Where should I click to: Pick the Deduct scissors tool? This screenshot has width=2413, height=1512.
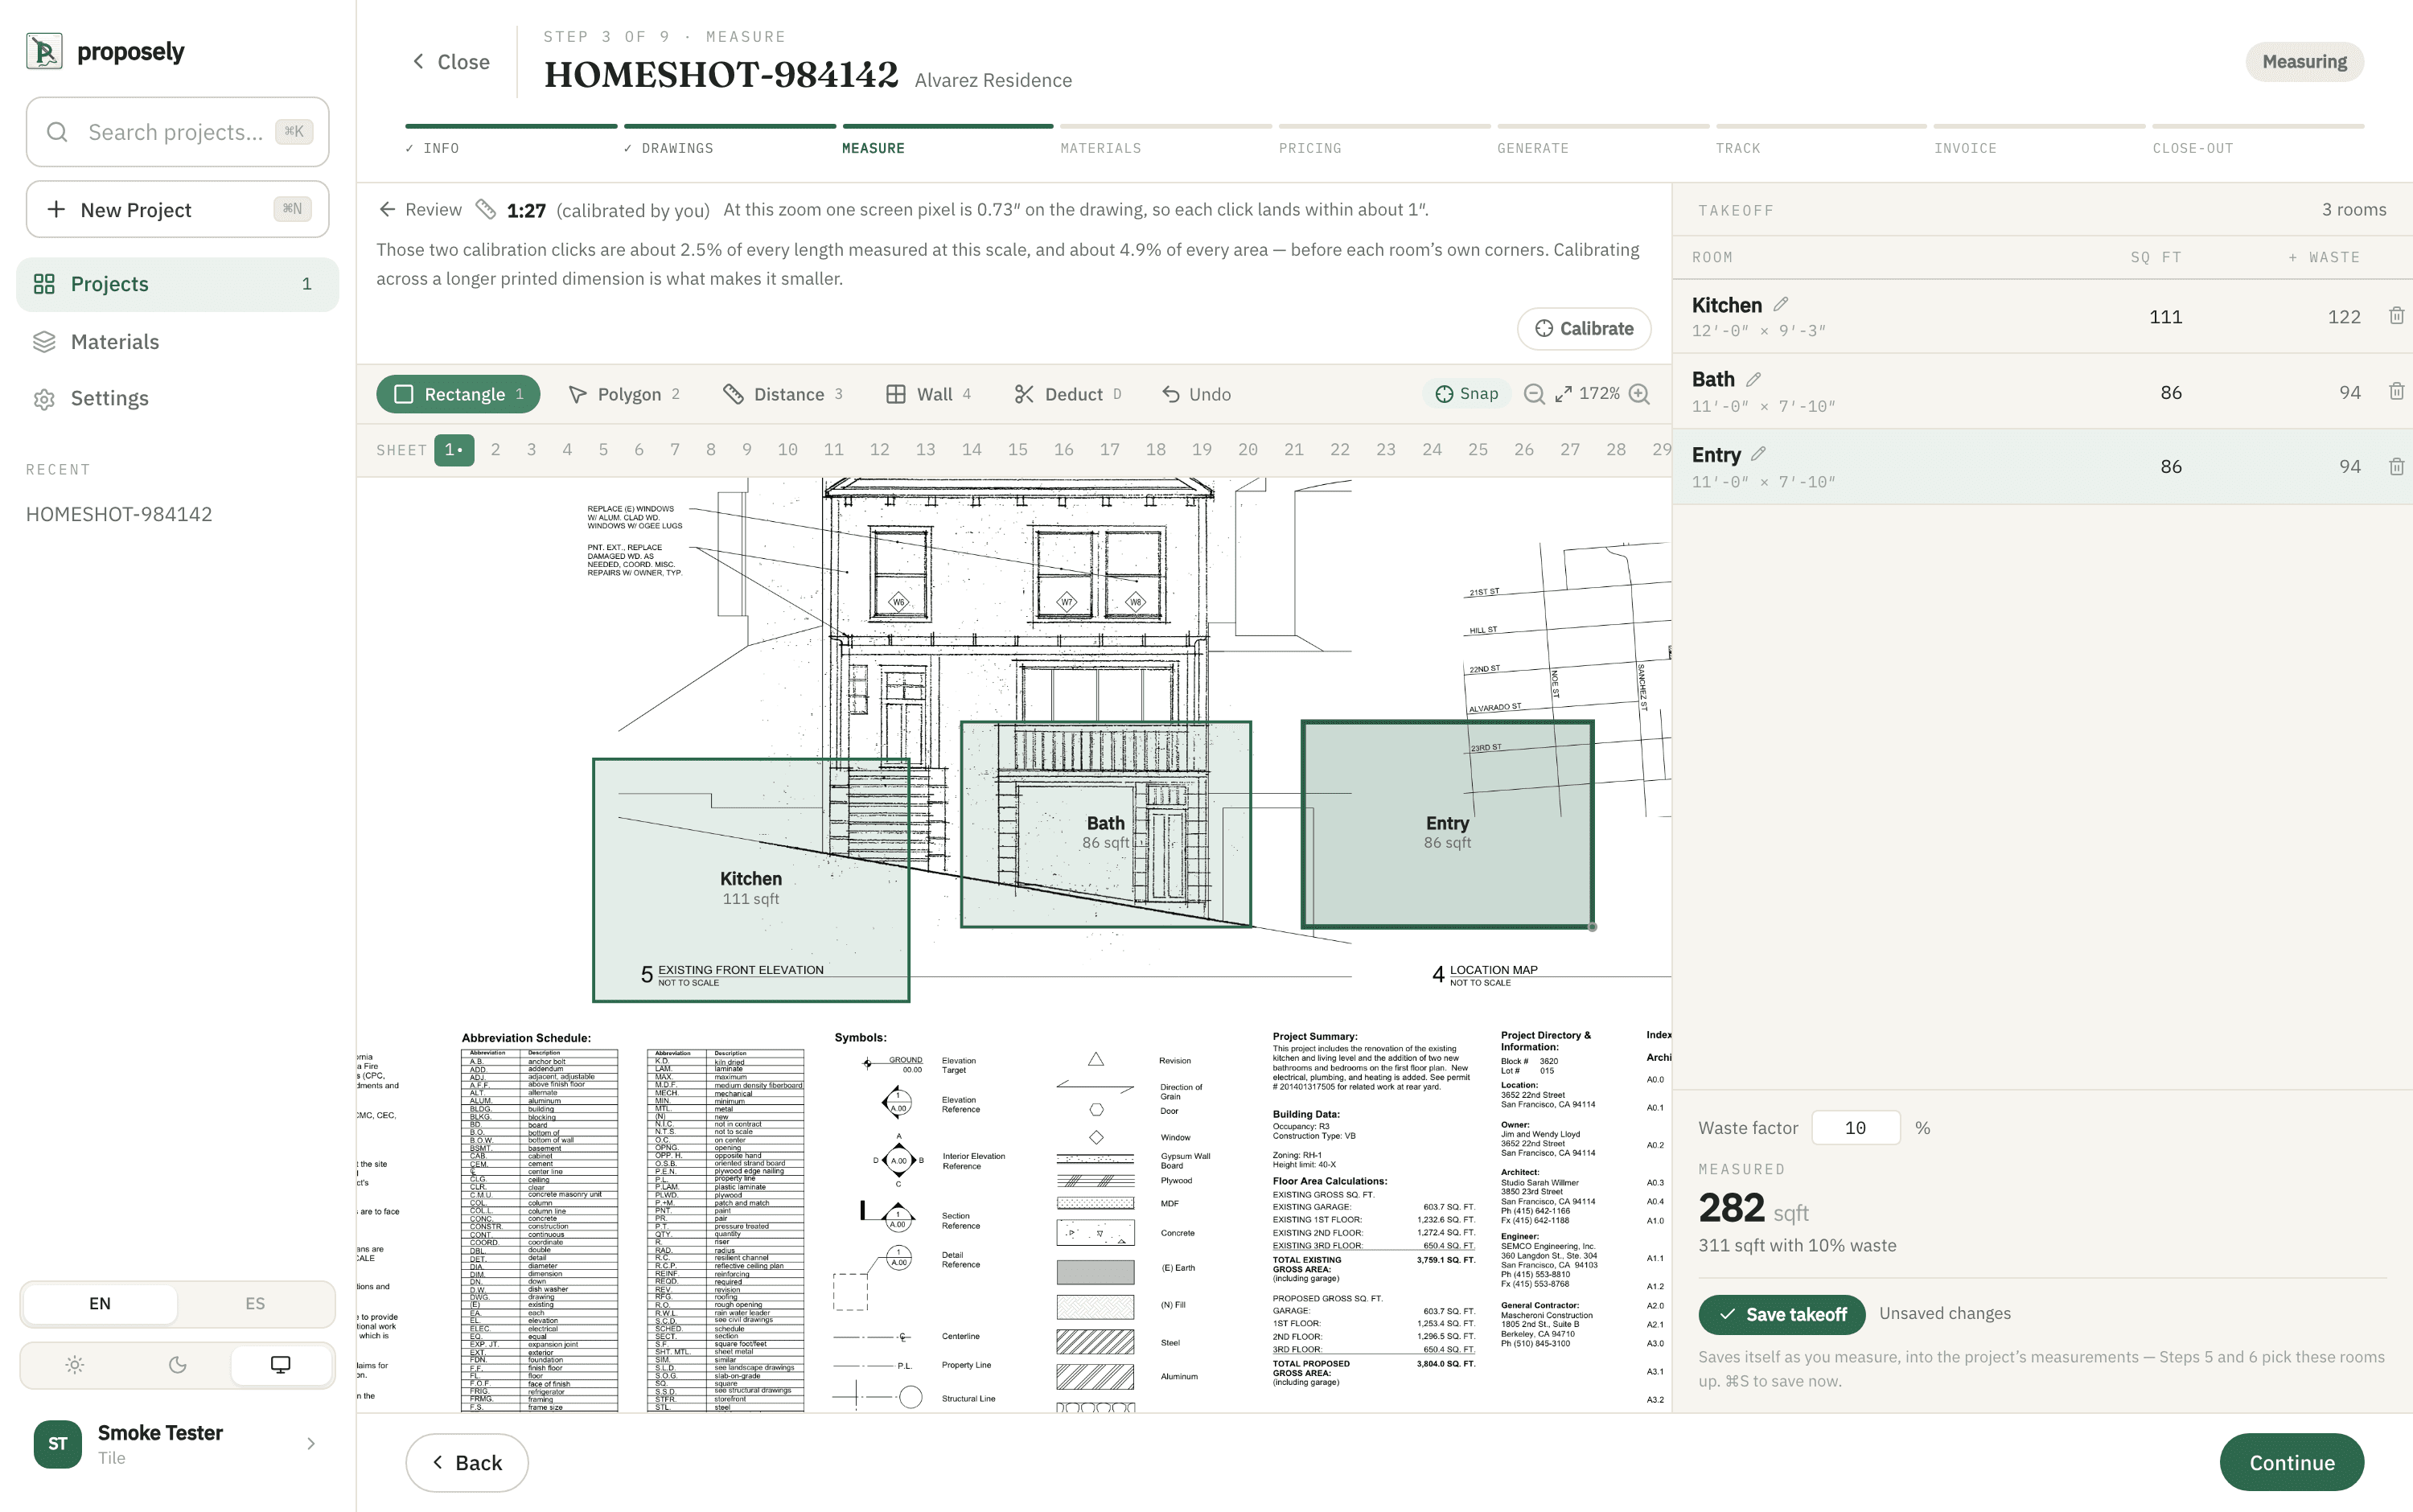tap(1067, 394)
